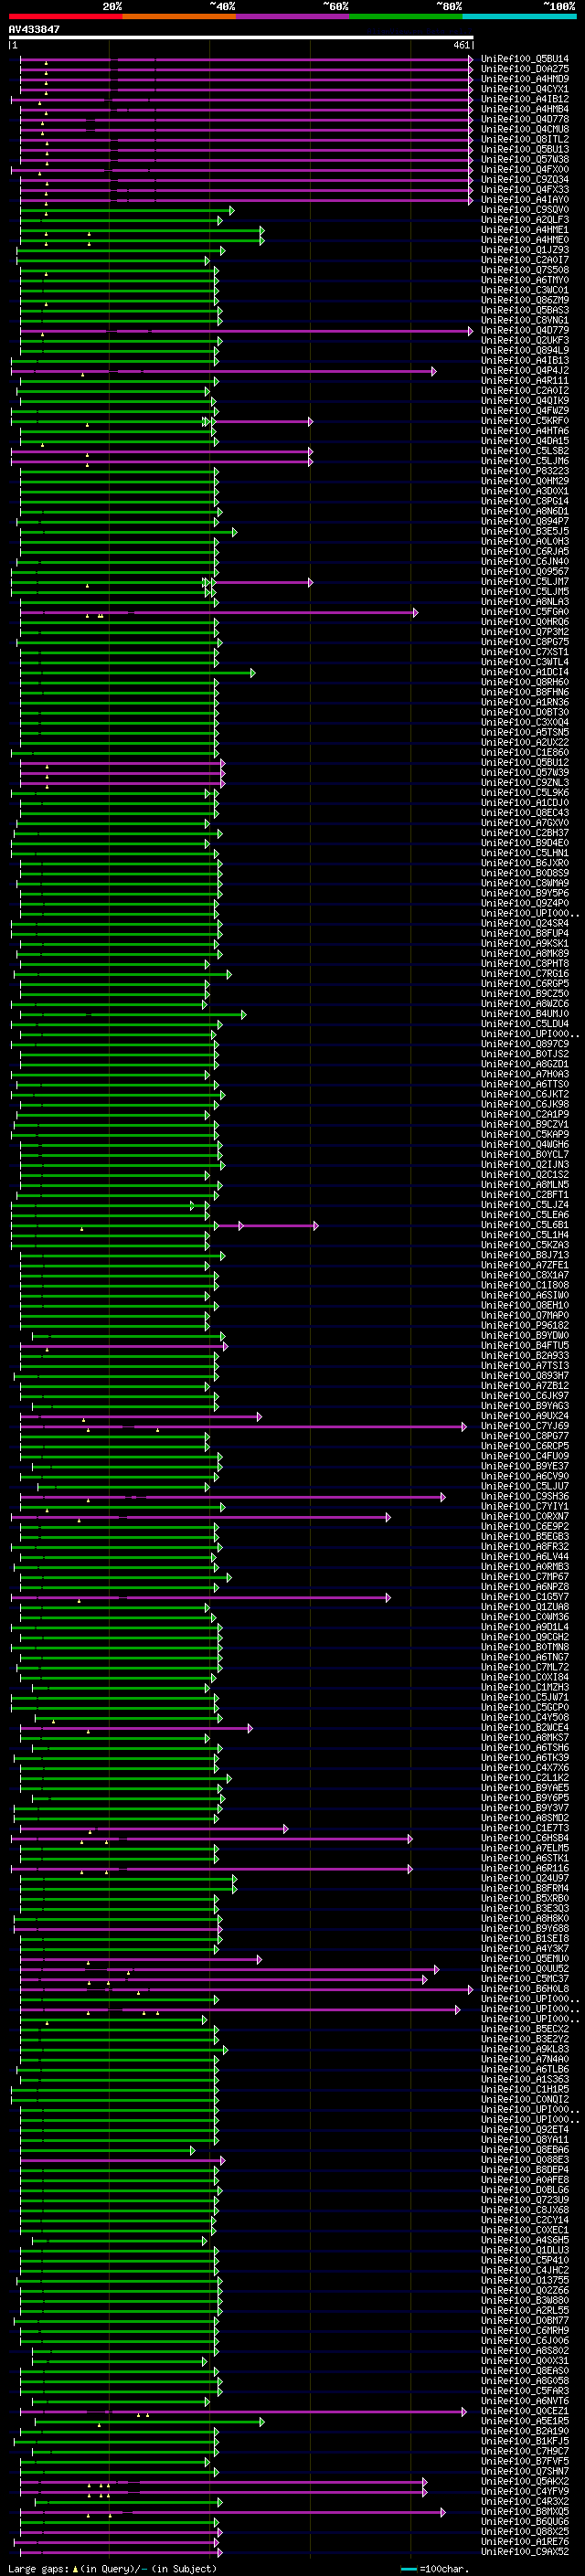Select the UniRef100_Q4D779 entry

point(525,331)
